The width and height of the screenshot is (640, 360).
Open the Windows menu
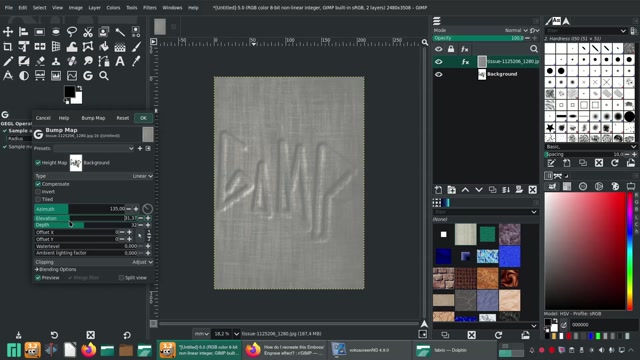coord(172,7)
